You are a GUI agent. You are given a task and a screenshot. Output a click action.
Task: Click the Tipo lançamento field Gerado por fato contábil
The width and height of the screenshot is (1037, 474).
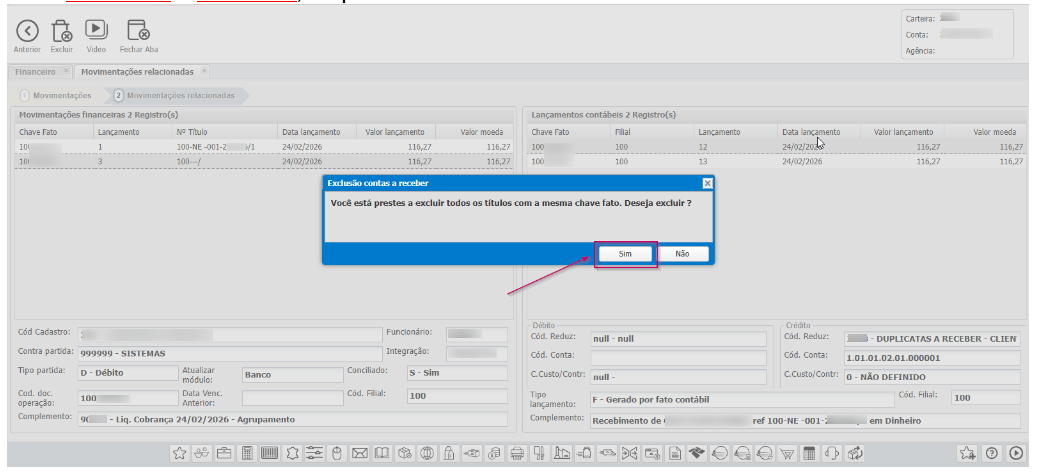[741, 400]
